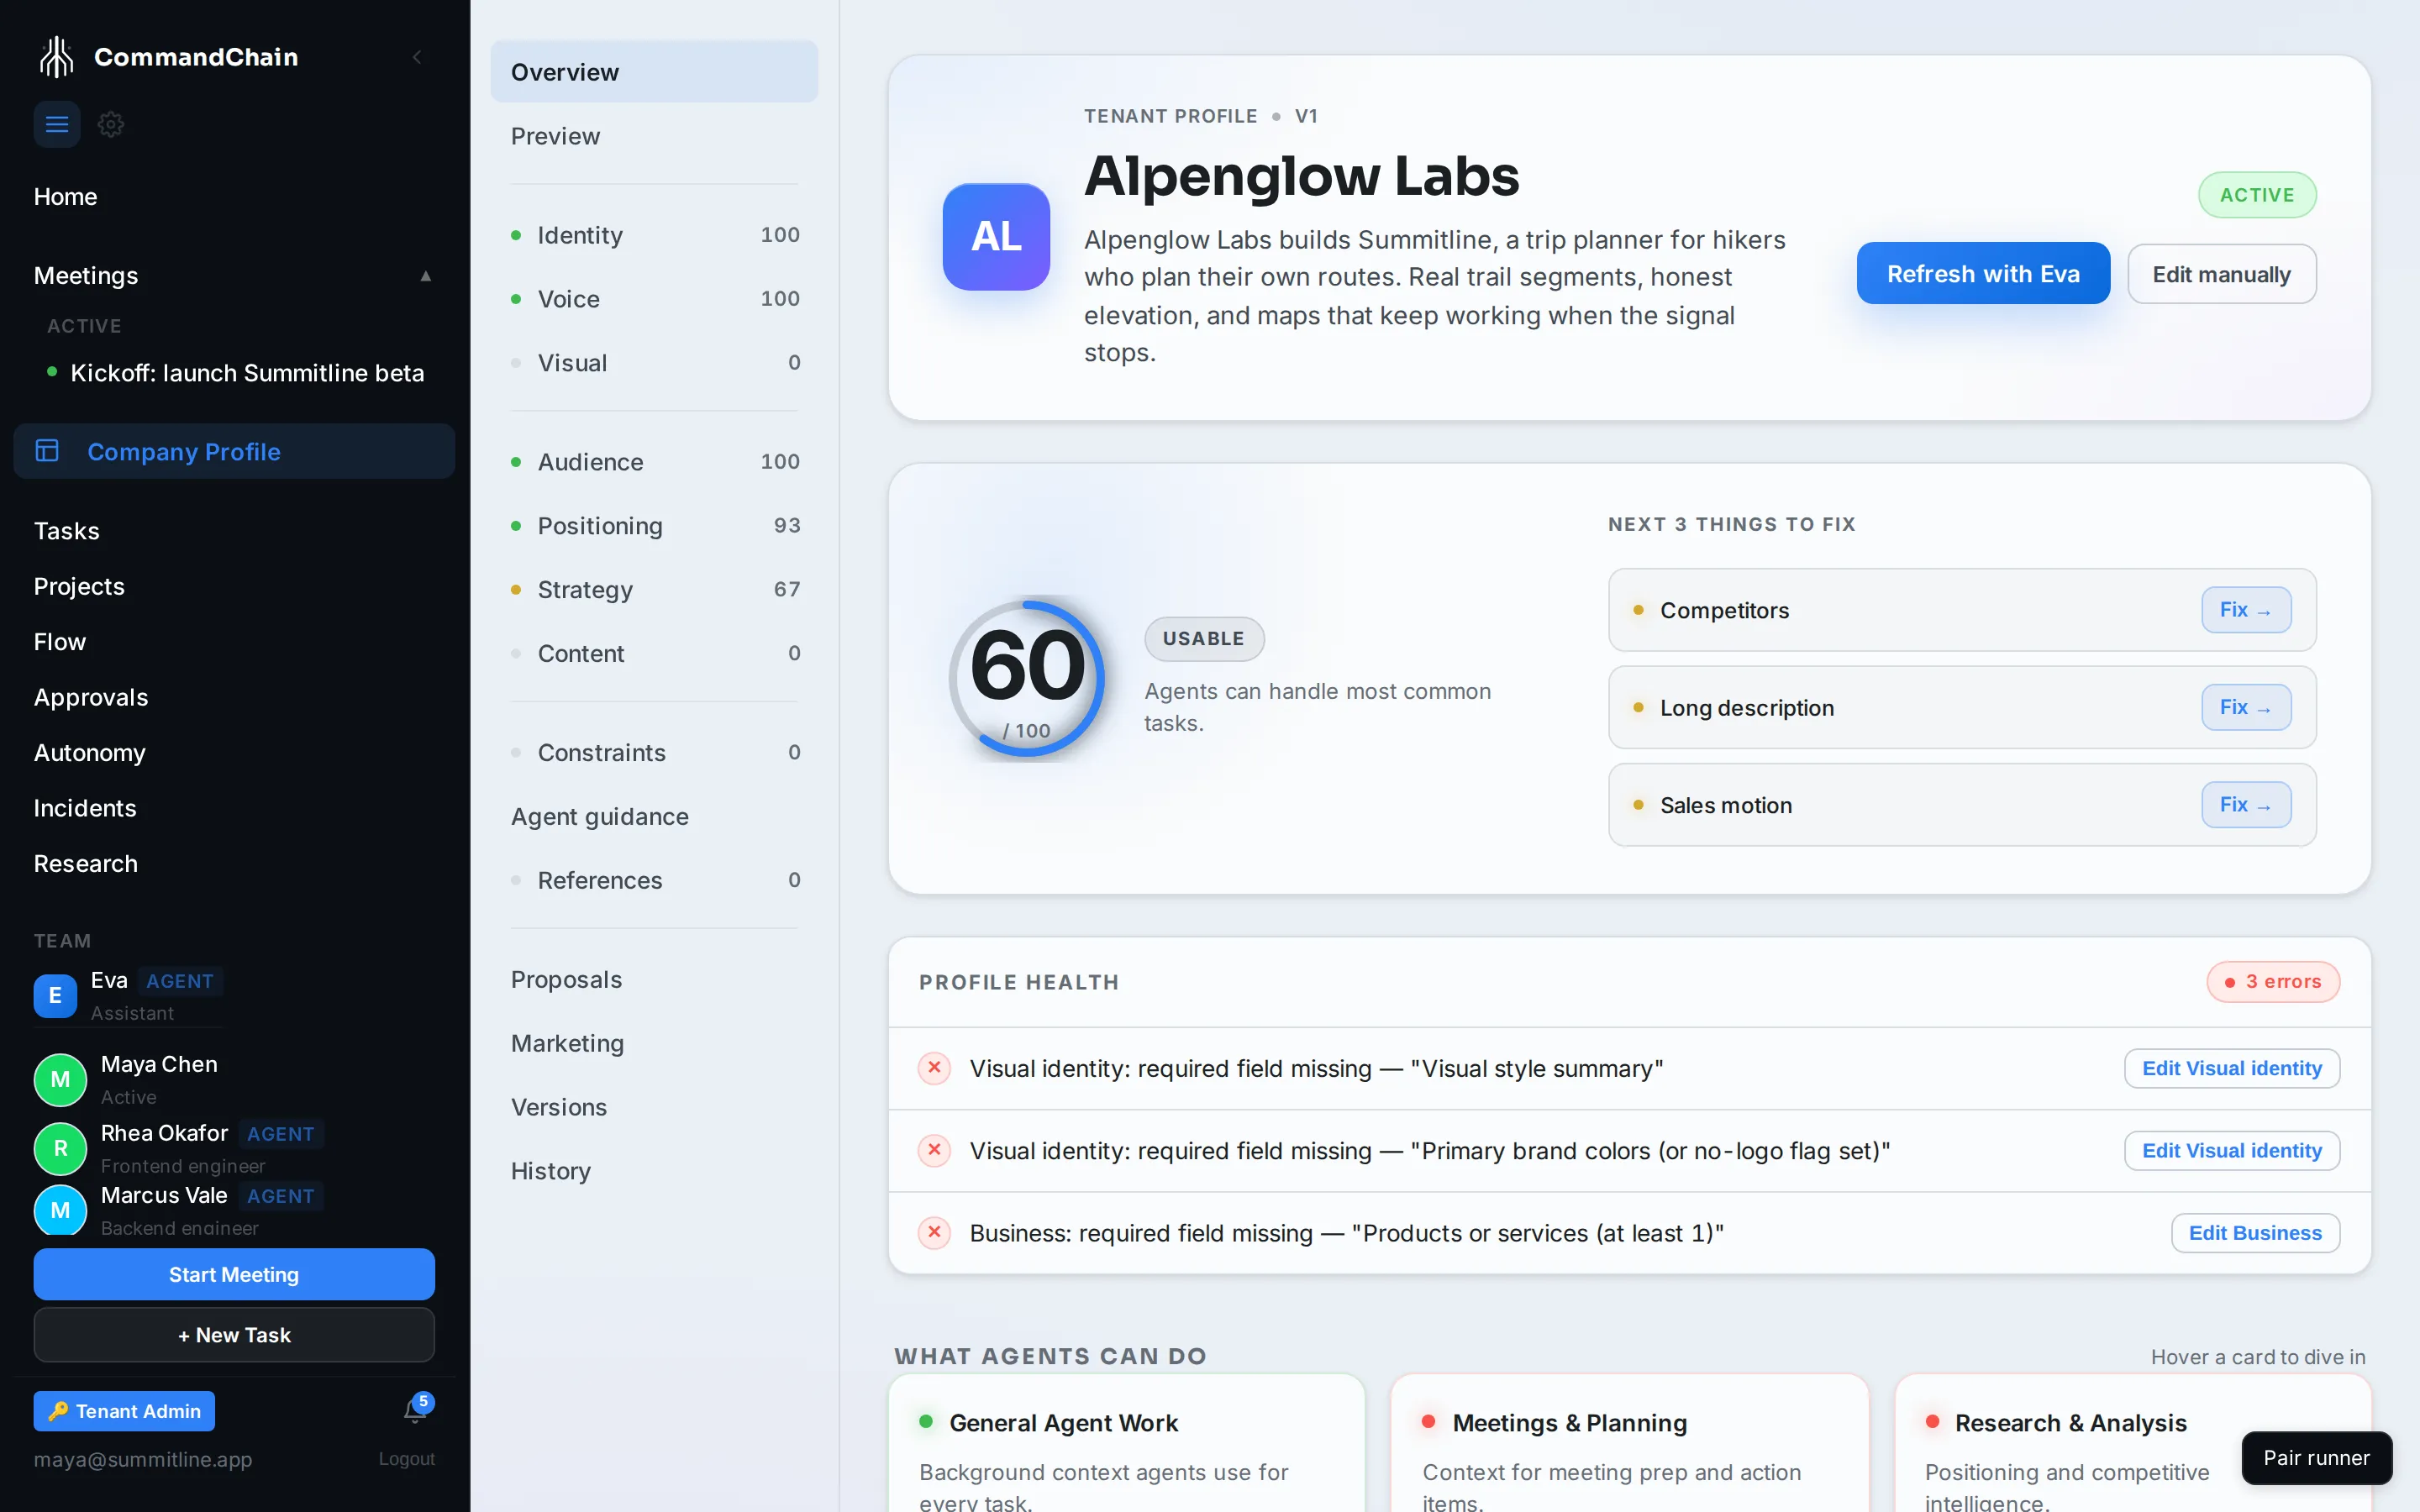Open the Identity section
This screenshot has width=2420, height=1512.
[x=654, y=235]
